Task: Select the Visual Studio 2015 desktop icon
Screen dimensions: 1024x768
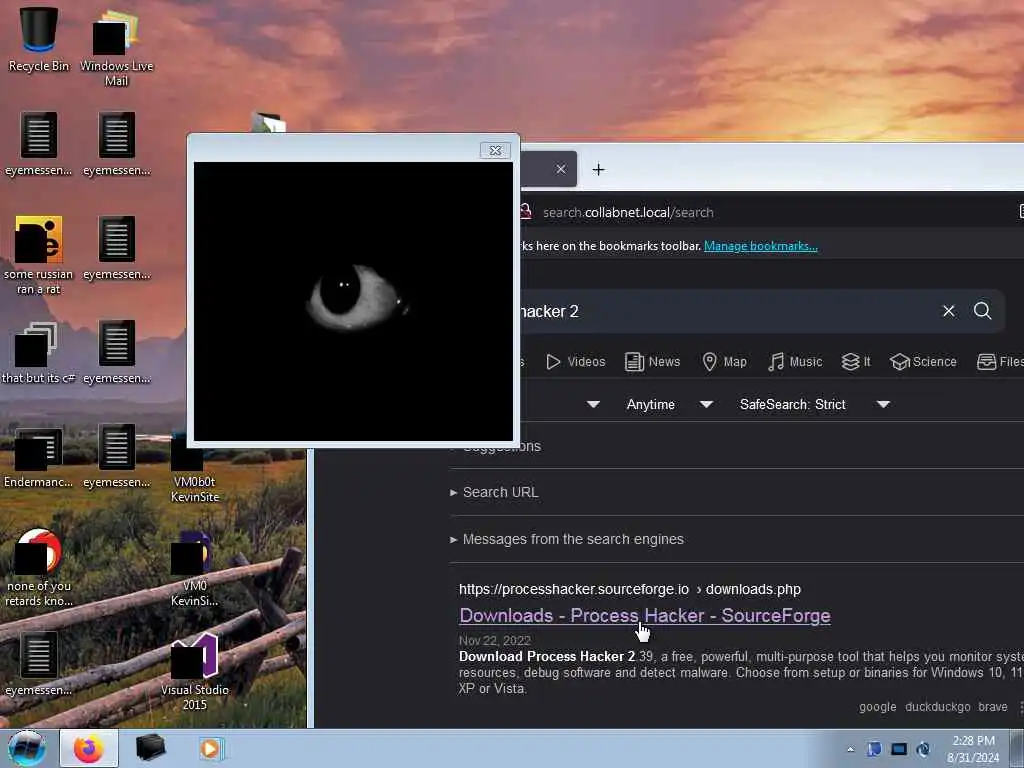Action: click(x=195, y=671)
